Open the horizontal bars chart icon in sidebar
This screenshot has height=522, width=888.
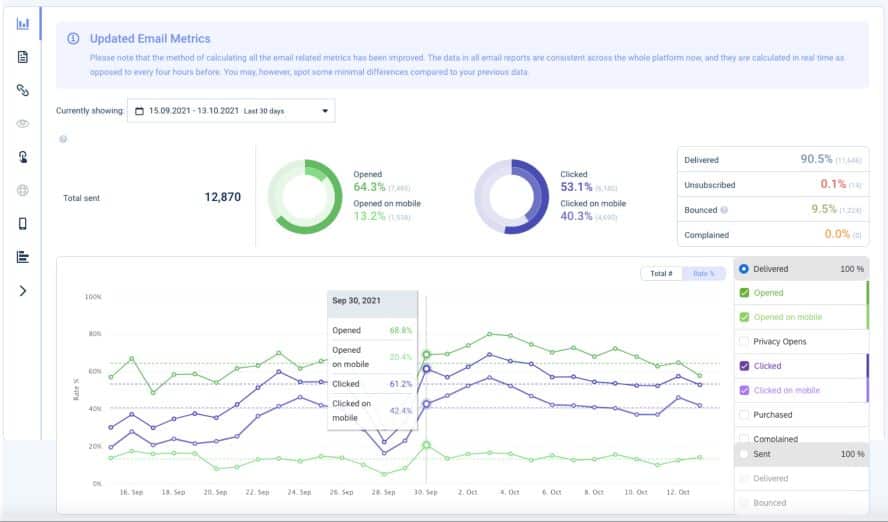[x=23, y=257]
